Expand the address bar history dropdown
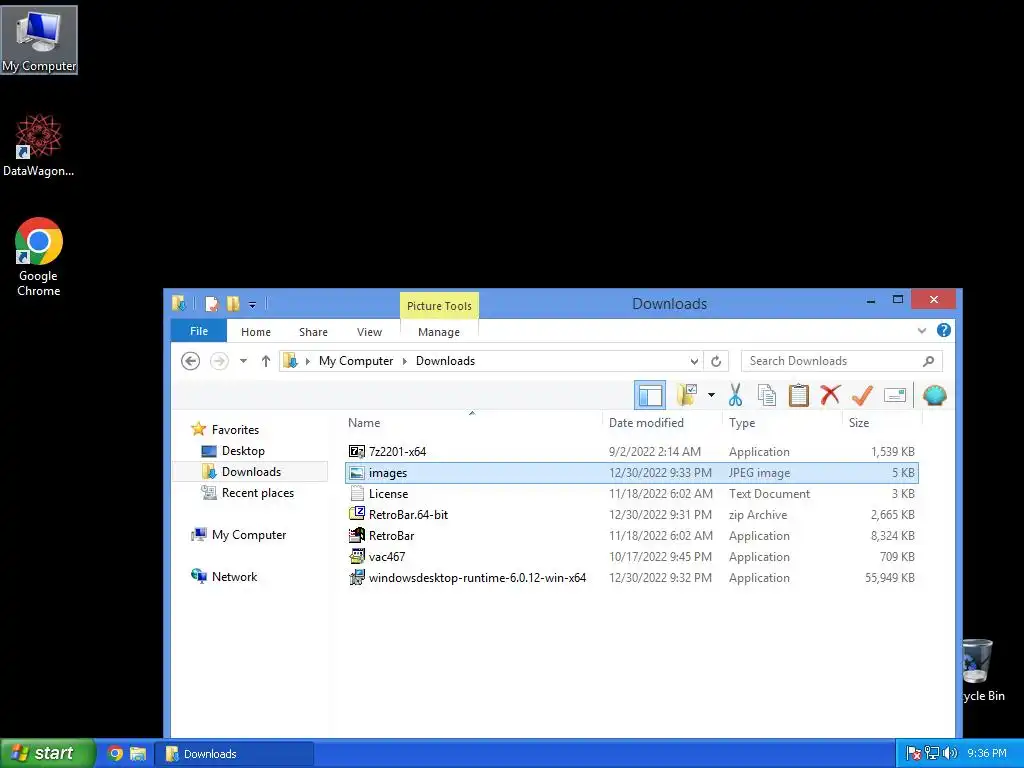The width and height of the screenshot is (1024, 768). point(694,361)
